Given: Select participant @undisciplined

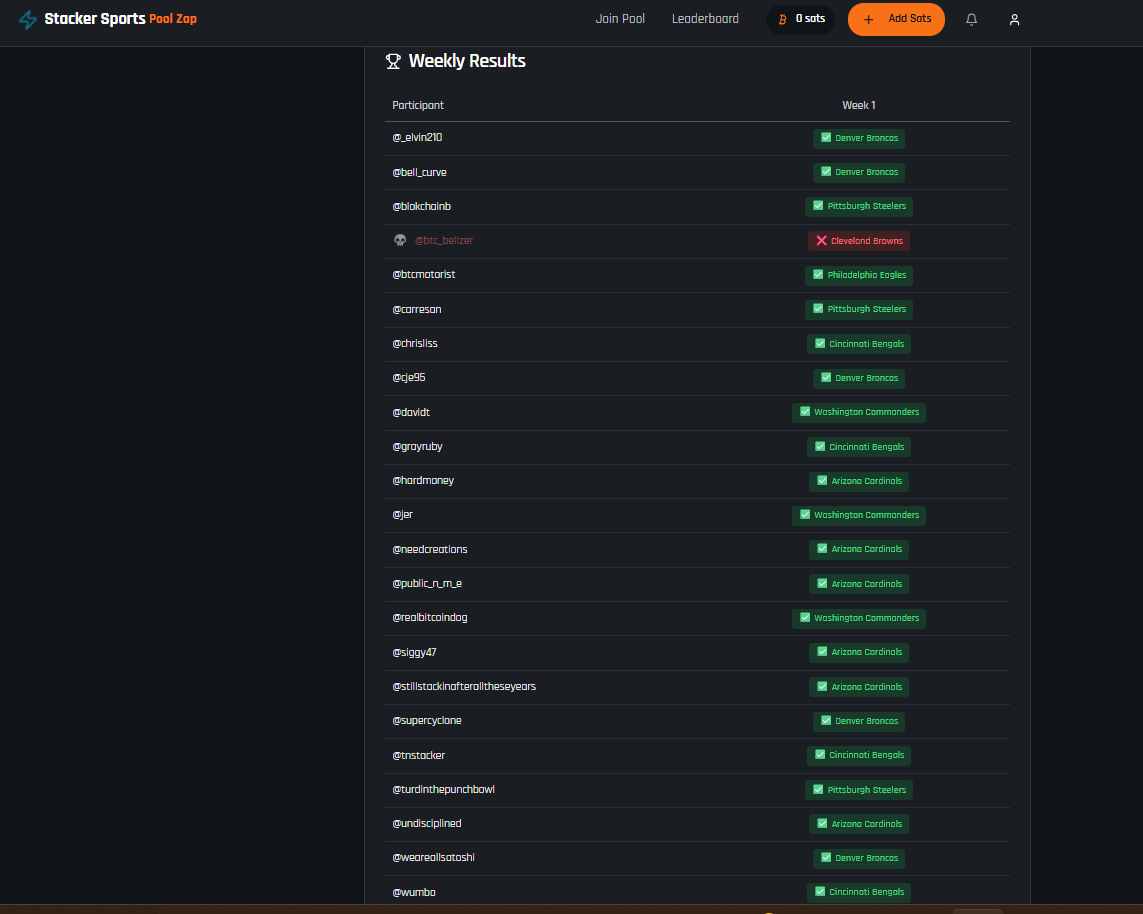Looking at the screenshot, I should pos(426,824).
